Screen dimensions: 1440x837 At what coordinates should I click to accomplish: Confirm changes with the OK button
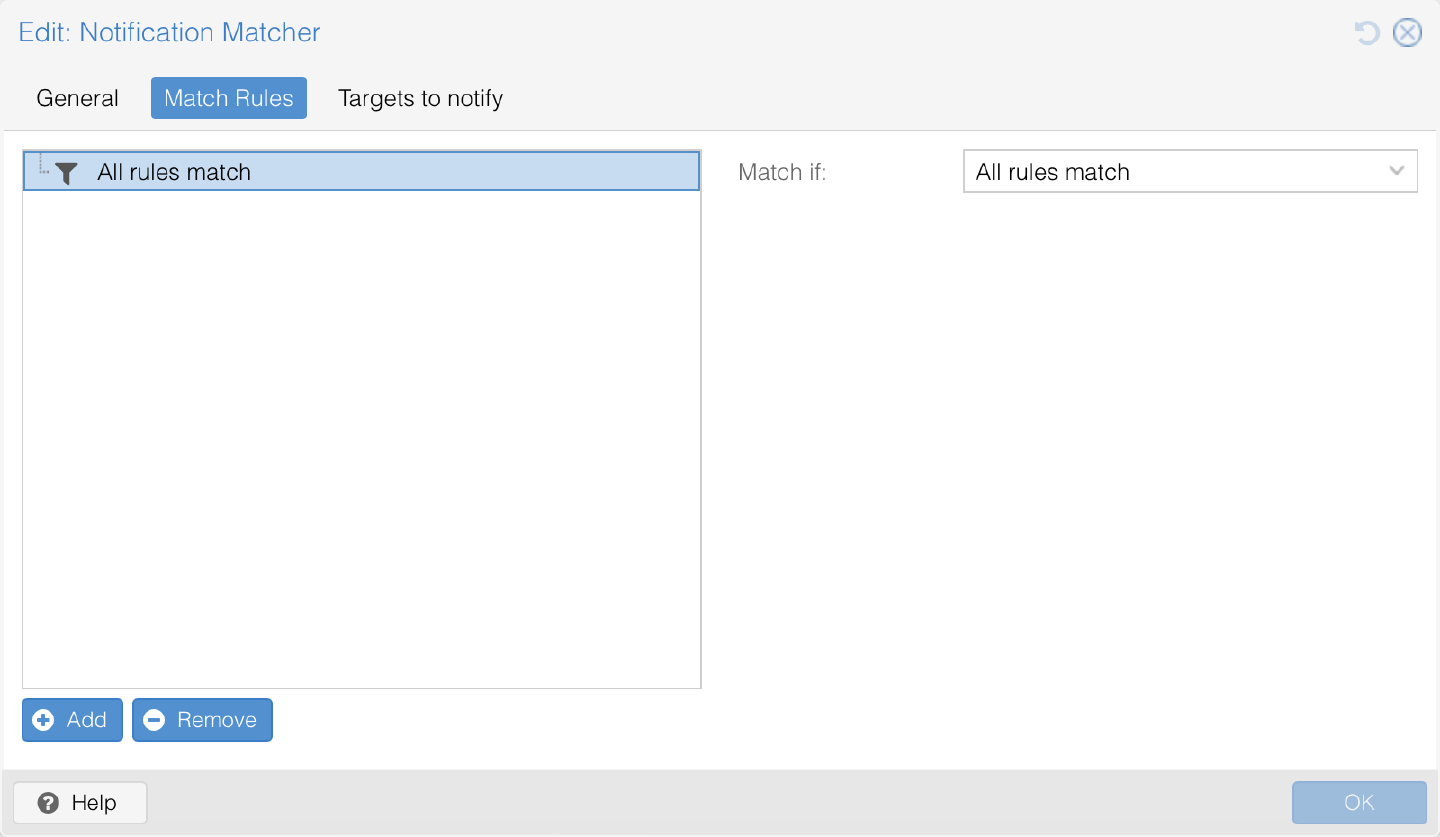tap(1358, 802)
